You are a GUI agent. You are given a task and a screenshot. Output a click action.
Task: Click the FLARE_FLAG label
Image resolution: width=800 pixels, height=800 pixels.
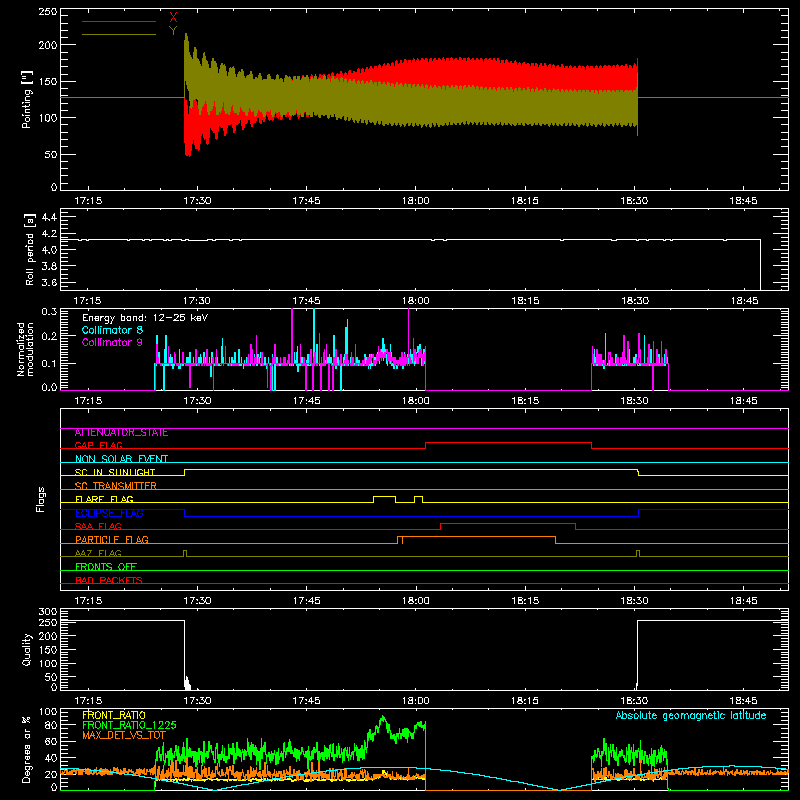pos(104,499)
